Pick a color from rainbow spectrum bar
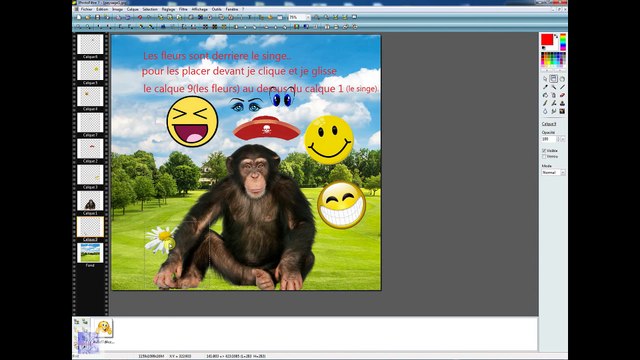 click(x=563, y=42)
